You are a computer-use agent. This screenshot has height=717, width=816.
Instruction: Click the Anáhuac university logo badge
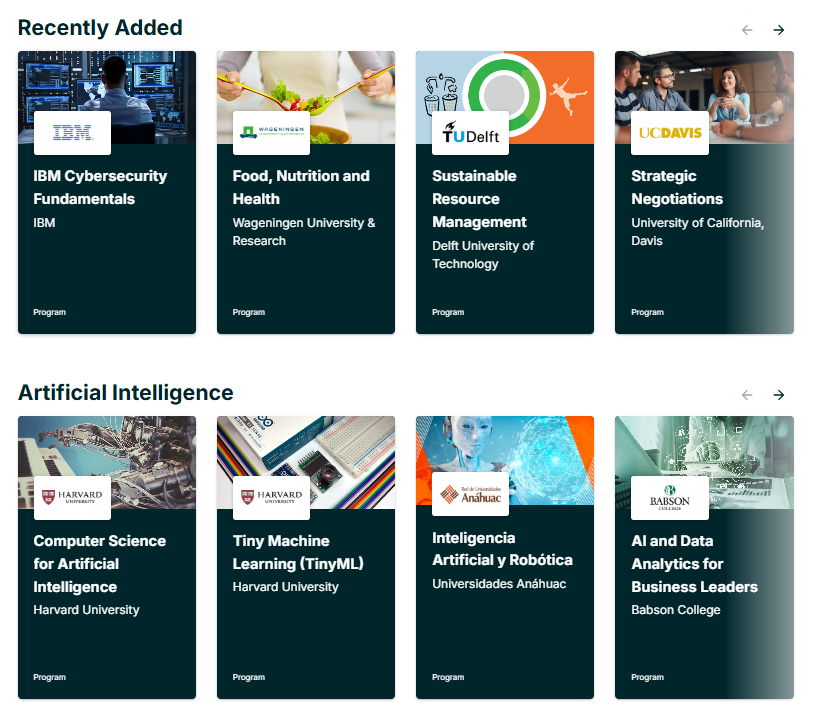(470, 497)
